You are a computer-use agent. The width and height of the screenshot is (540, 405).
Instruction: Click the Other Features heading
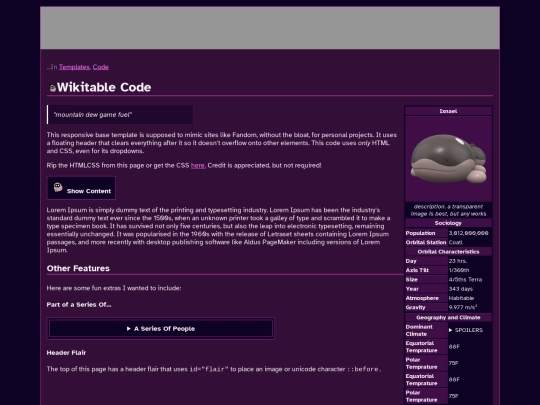coord(78,268)
